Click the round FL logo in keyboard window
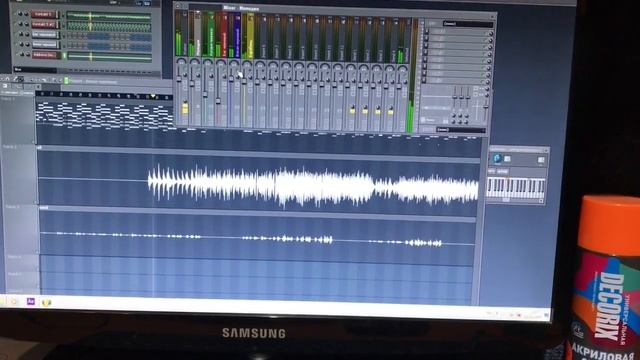Viewport: 640px width, 360px height. tap(497, 158)
